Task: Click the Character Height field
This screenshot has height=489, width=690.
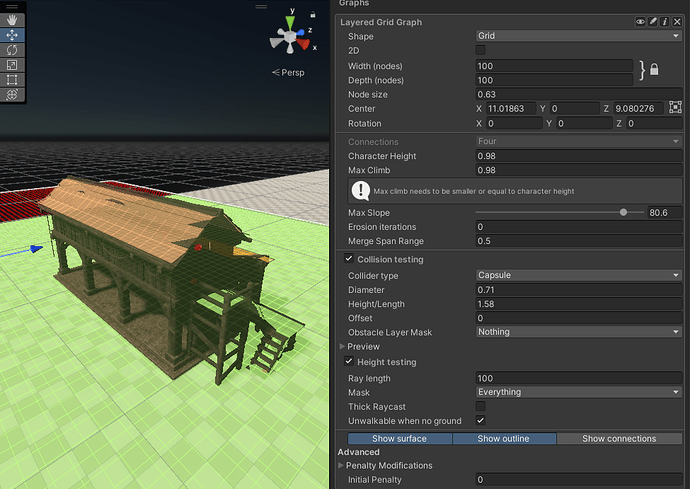Action: tap(579, 156)
